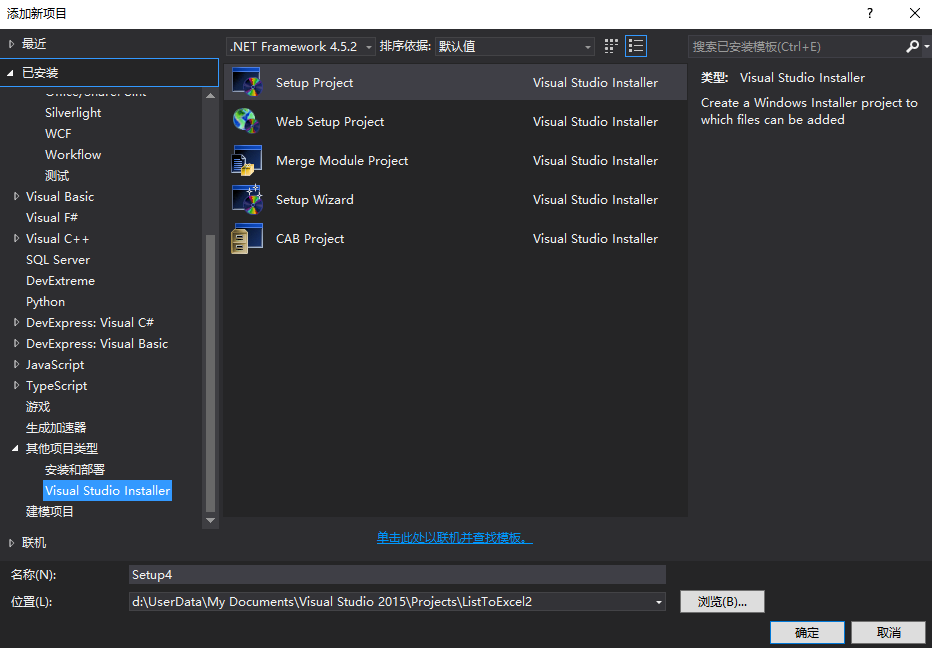This screenshot has width=932, height=648.
Task: Click the Setup Wizard template icon
Action: (247, 199)
